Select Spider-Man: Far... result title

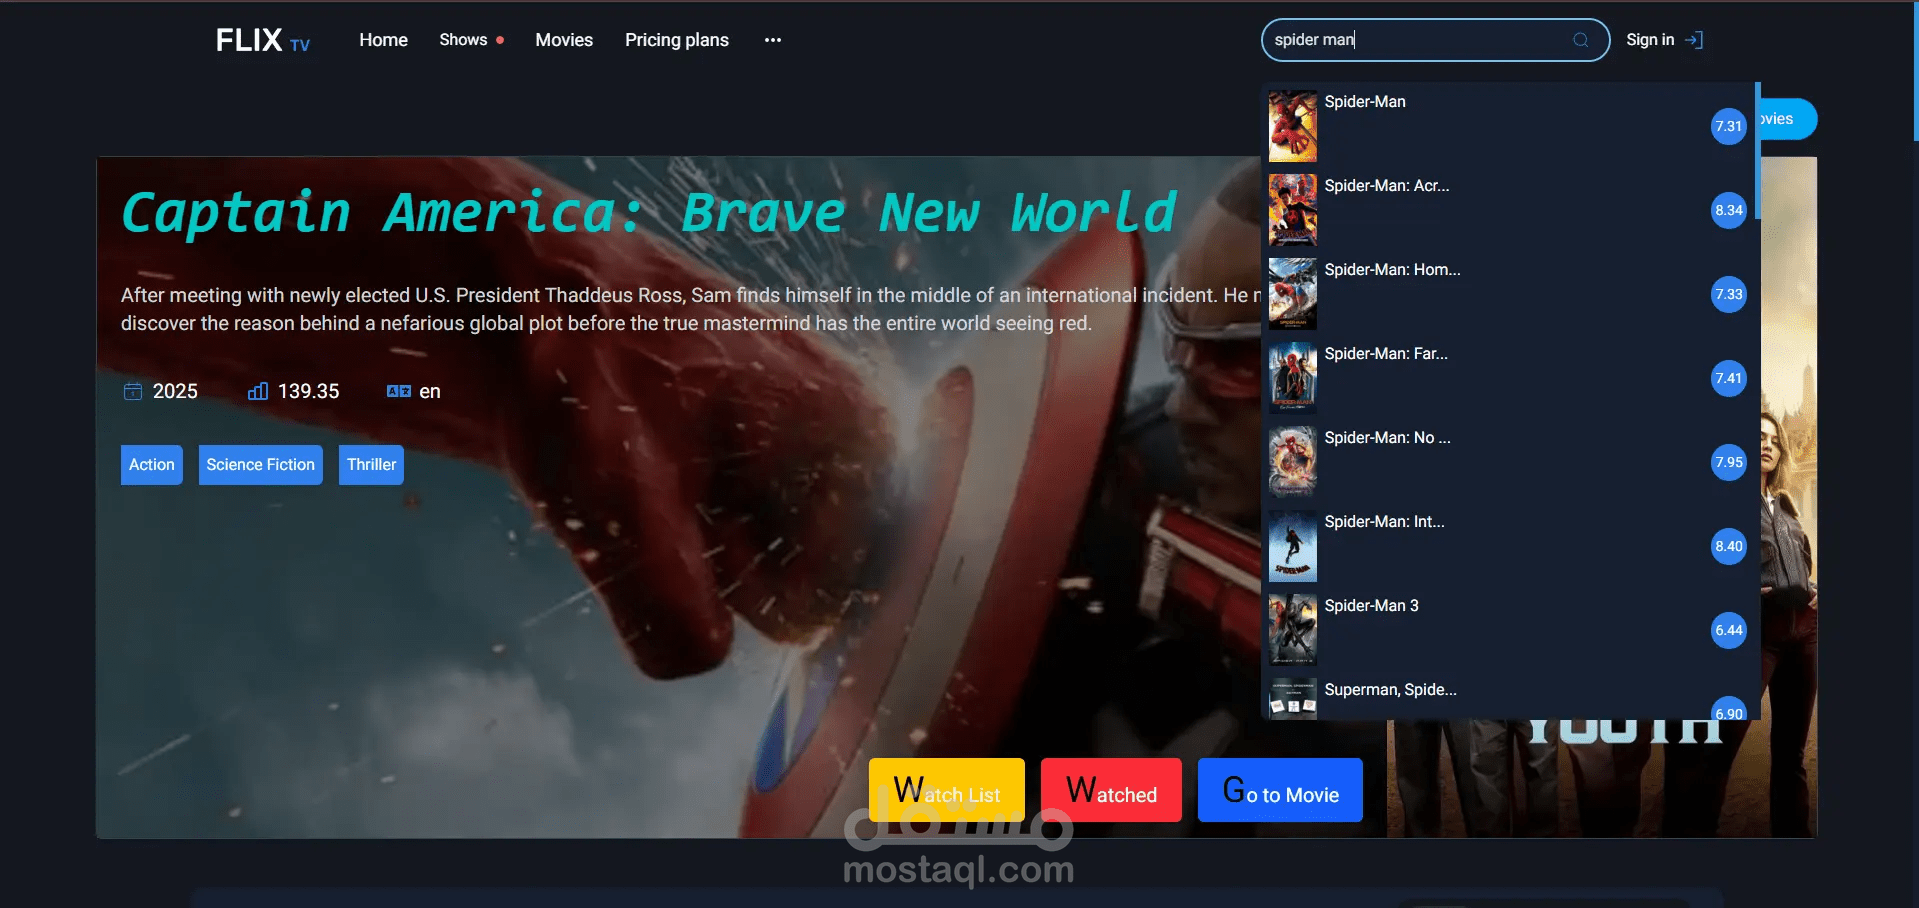[x=1386, y=354]
